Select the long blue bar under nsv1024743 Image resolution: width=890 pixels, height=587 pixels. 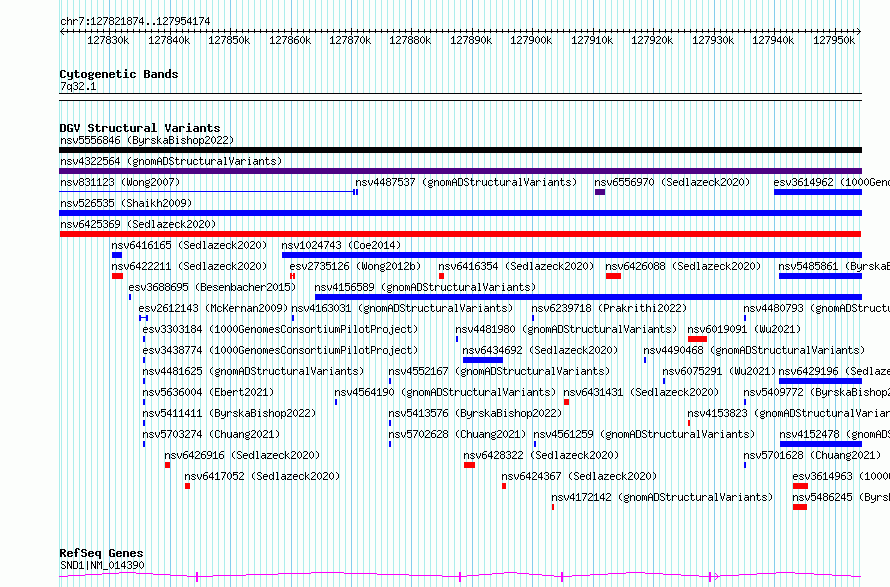(x=572, y=255)
